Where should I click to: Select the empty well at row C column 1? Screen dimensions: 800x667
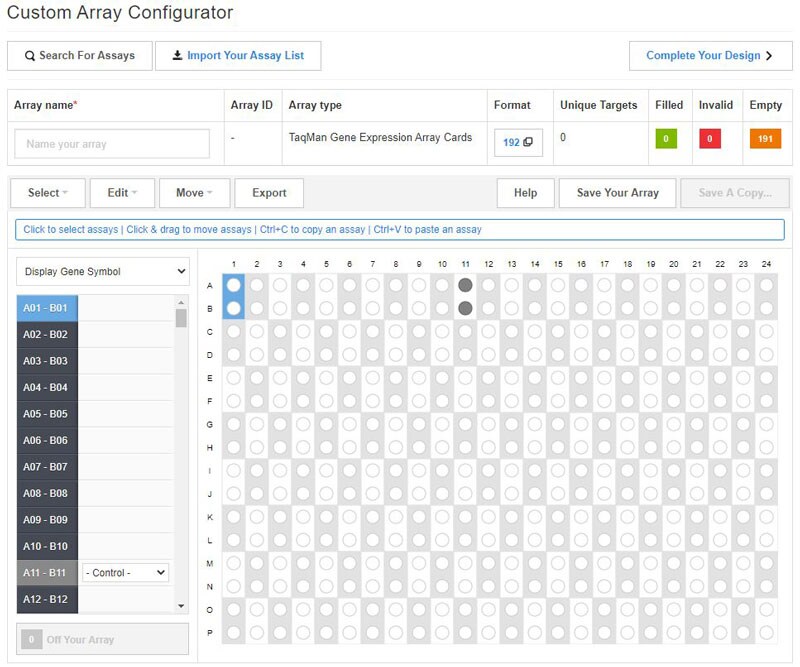click(233, 331)
